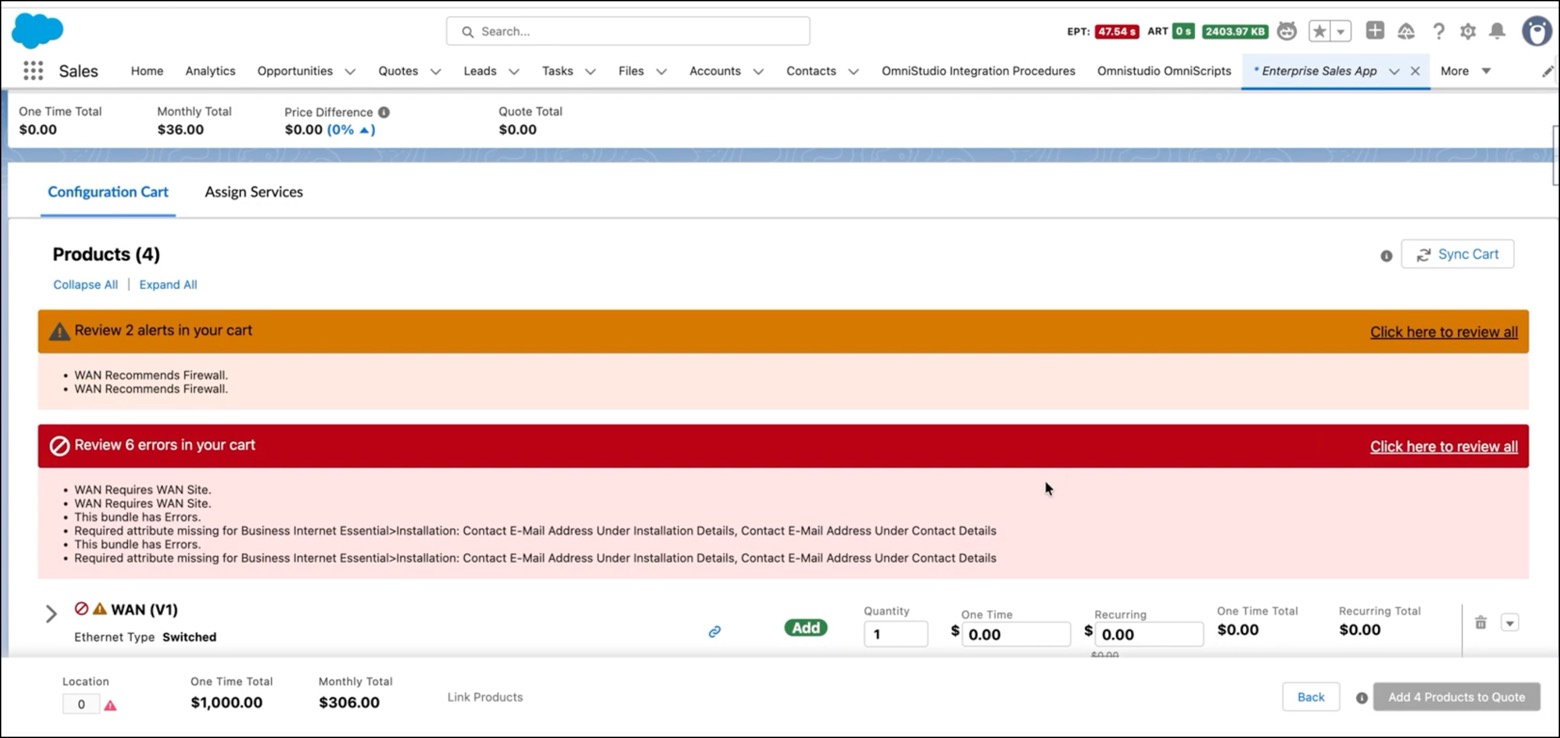Open the Notifications bell icon

click(1497, 31)
